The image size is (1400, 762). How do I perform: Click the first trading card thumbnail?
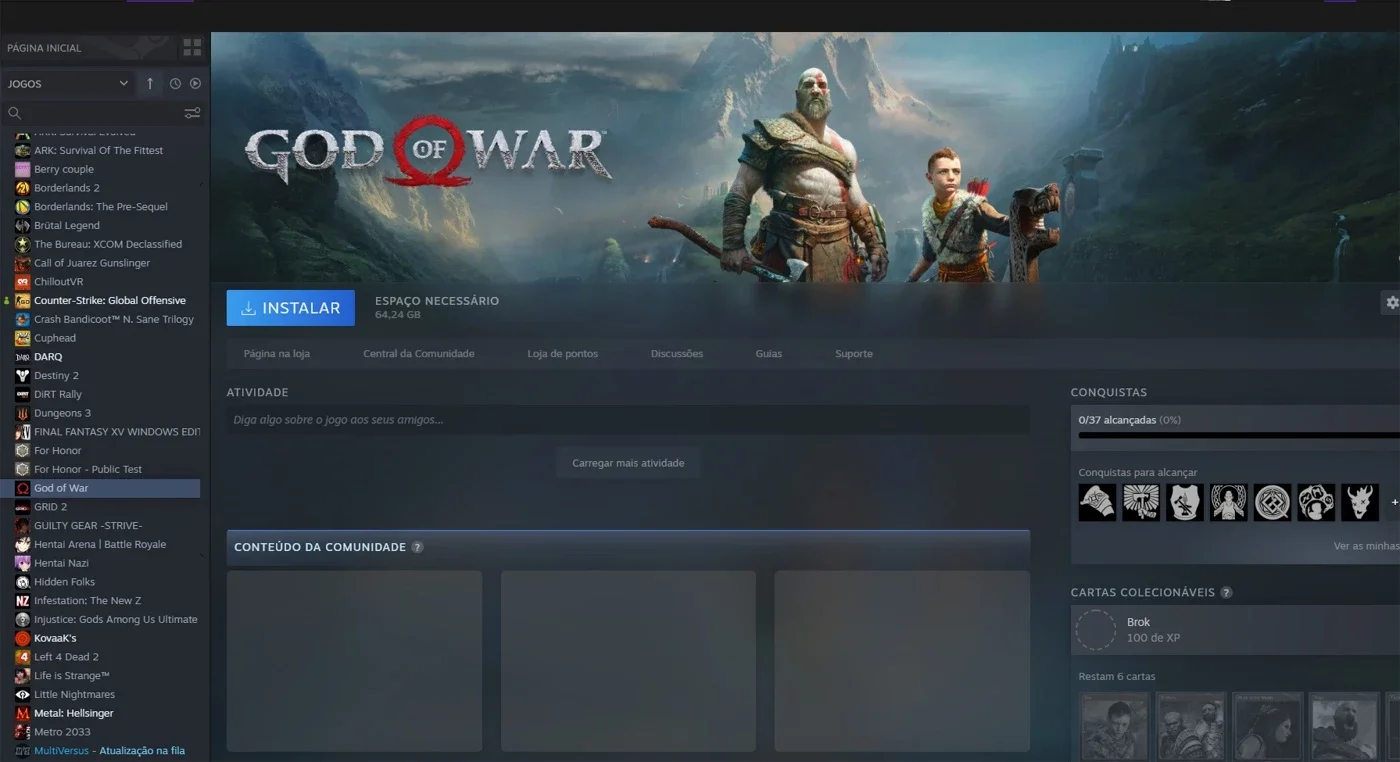(1115, 726)
